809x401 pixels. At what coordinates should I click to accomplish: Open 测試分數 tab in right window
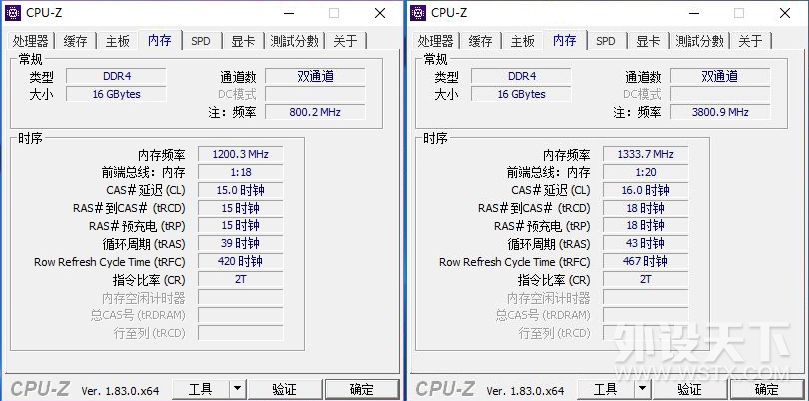click(x=700, y=41)
